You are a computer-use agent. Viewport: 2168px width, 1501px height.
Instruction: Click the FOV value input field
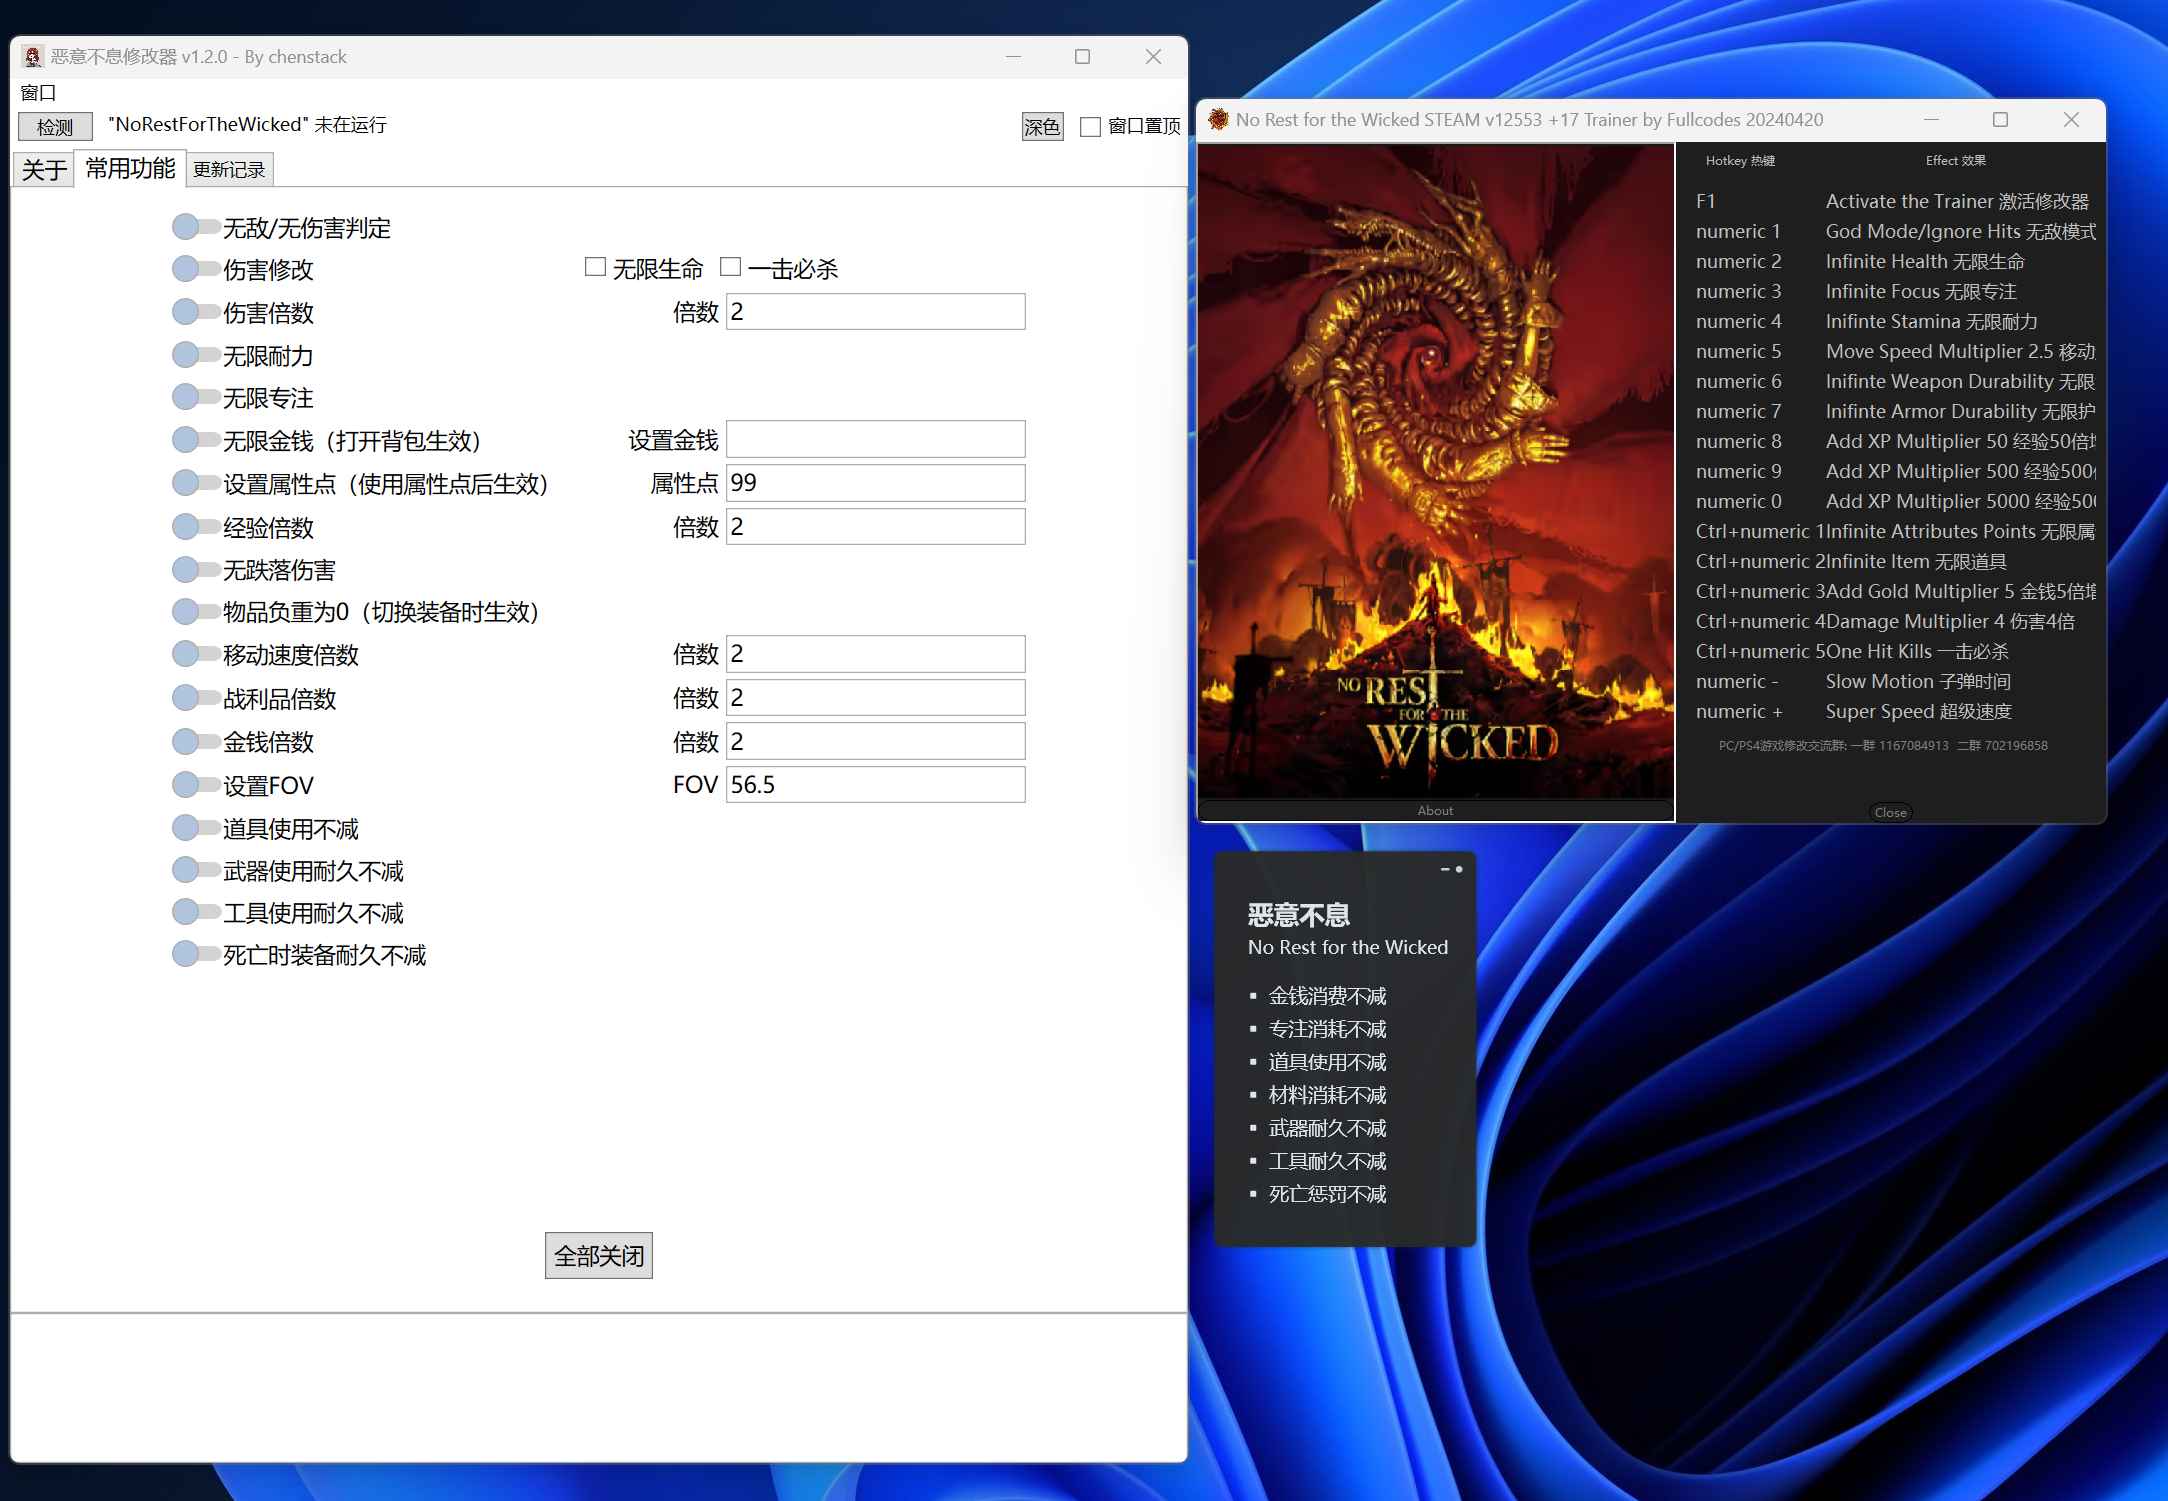point(876,784)
